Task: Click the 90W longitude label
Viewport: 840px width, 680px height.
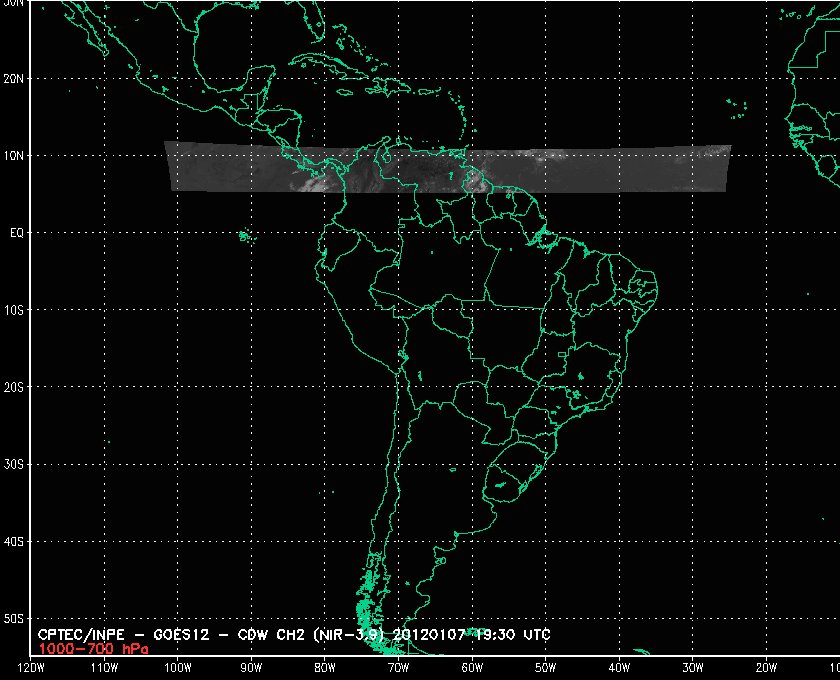Action: 251,668
